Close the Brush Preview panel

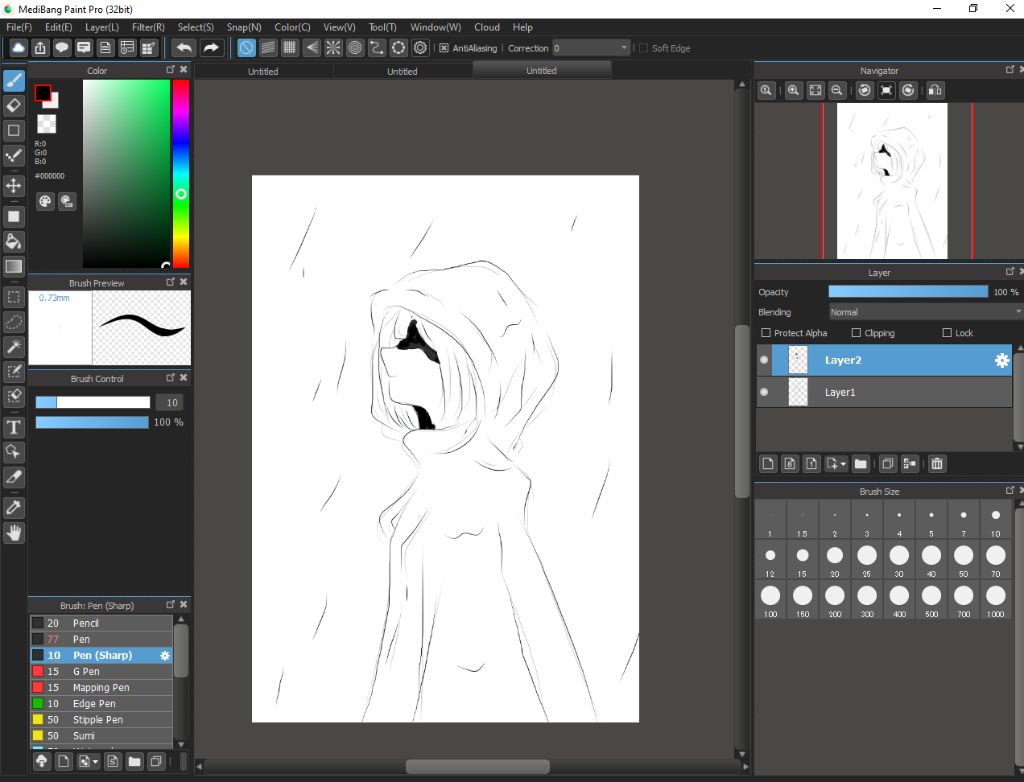(184, 282)
